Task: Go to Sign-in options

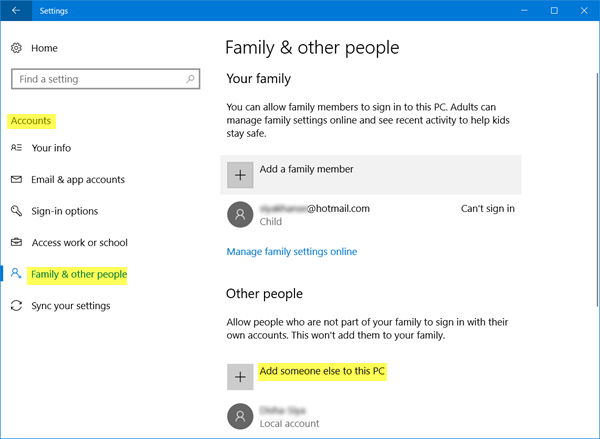Action: [65, 211]
